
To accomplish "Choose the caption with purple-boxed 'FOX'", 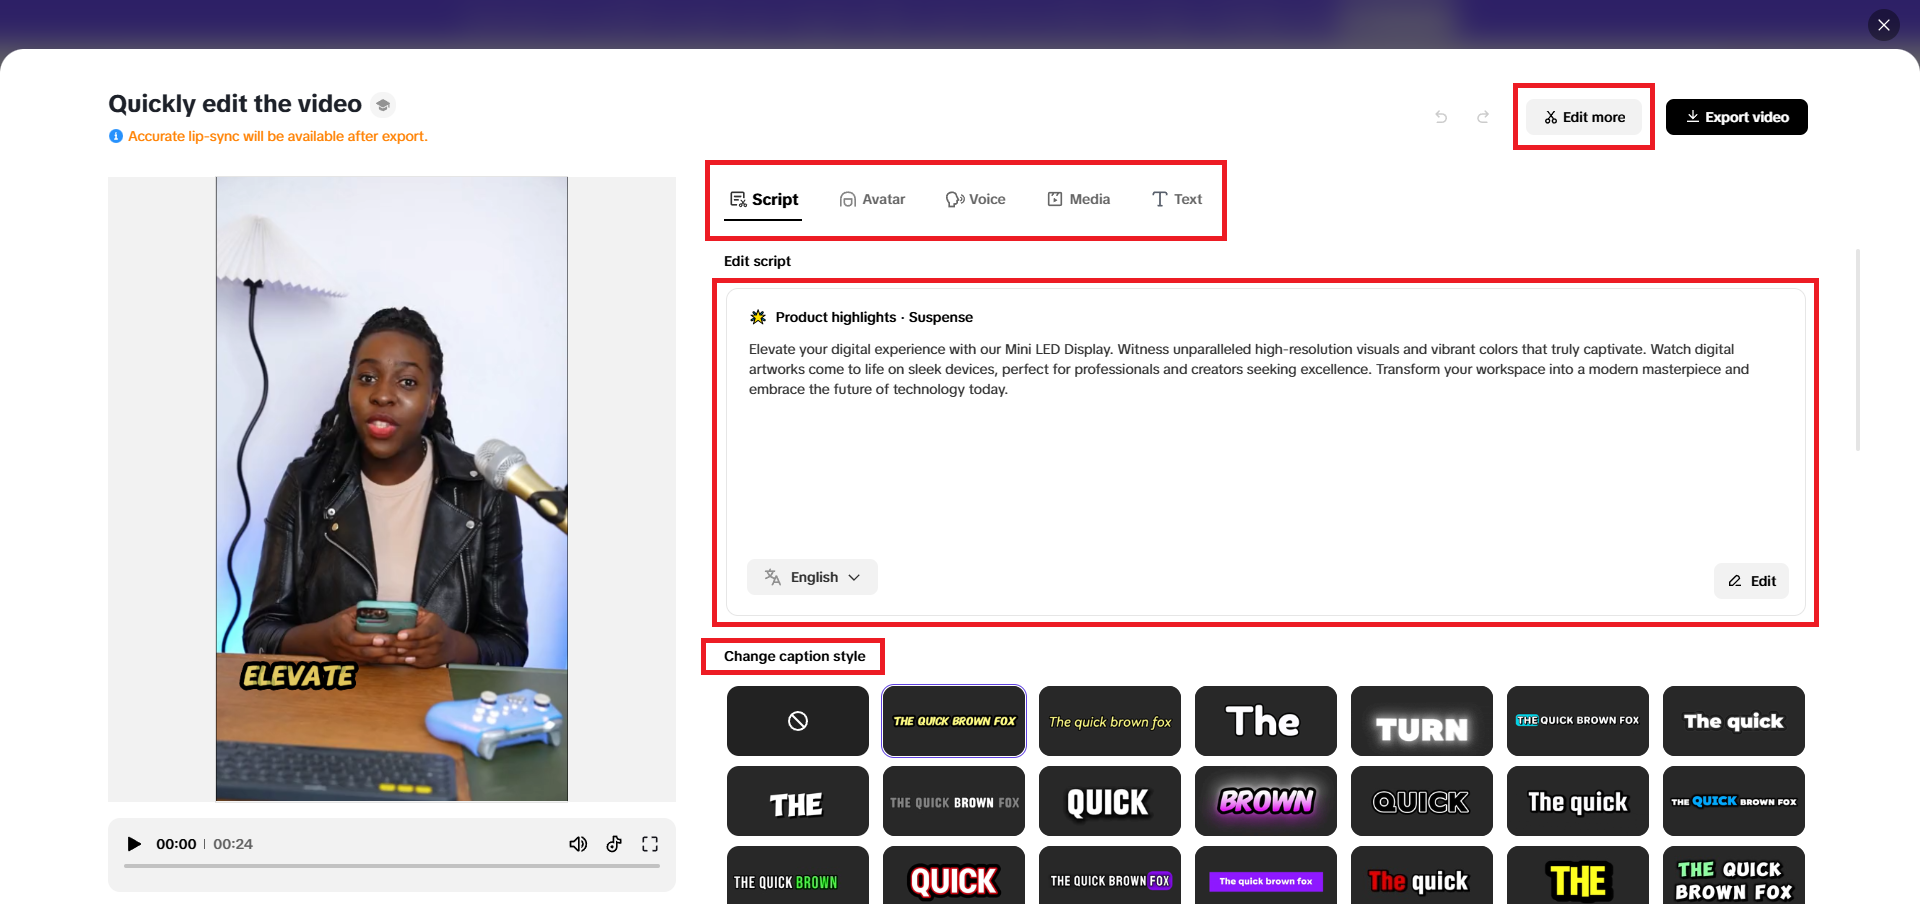I will (x=1110, y=877).
